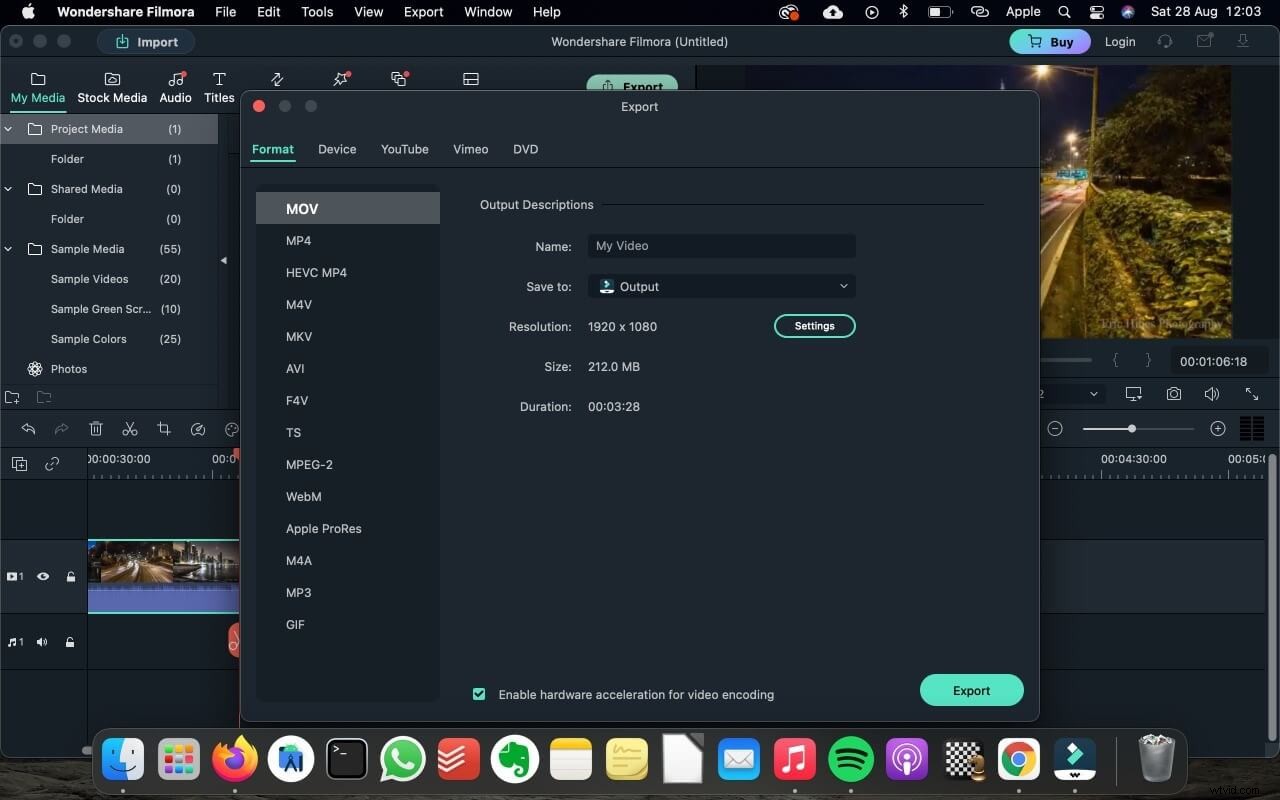This screenshot has width=1280, height=800.
Task: Open the Tools menu in the menu bar
Action: tap(316, 12)
